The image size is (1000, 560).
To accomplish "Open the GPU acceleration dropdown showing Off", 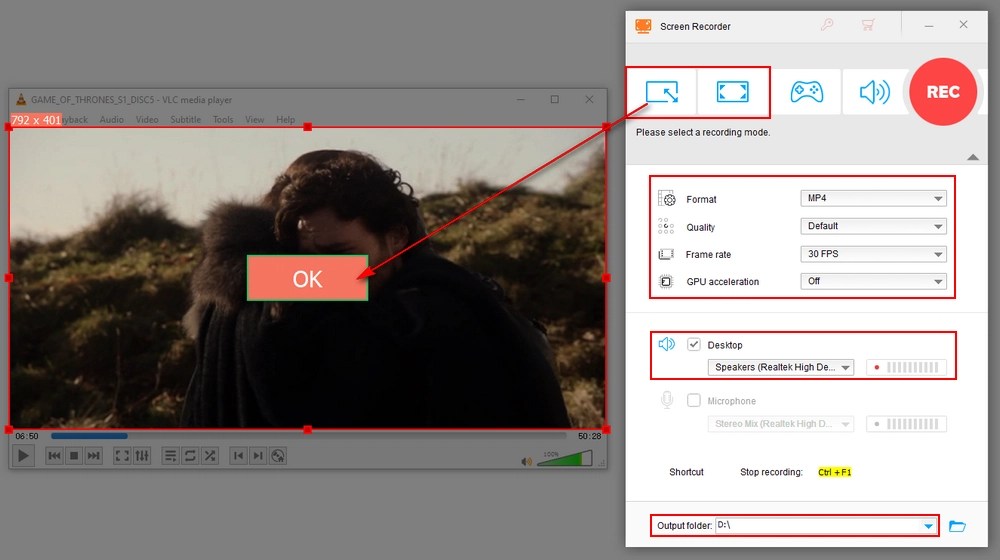I will pyautogui.click(x=873, y=281).
